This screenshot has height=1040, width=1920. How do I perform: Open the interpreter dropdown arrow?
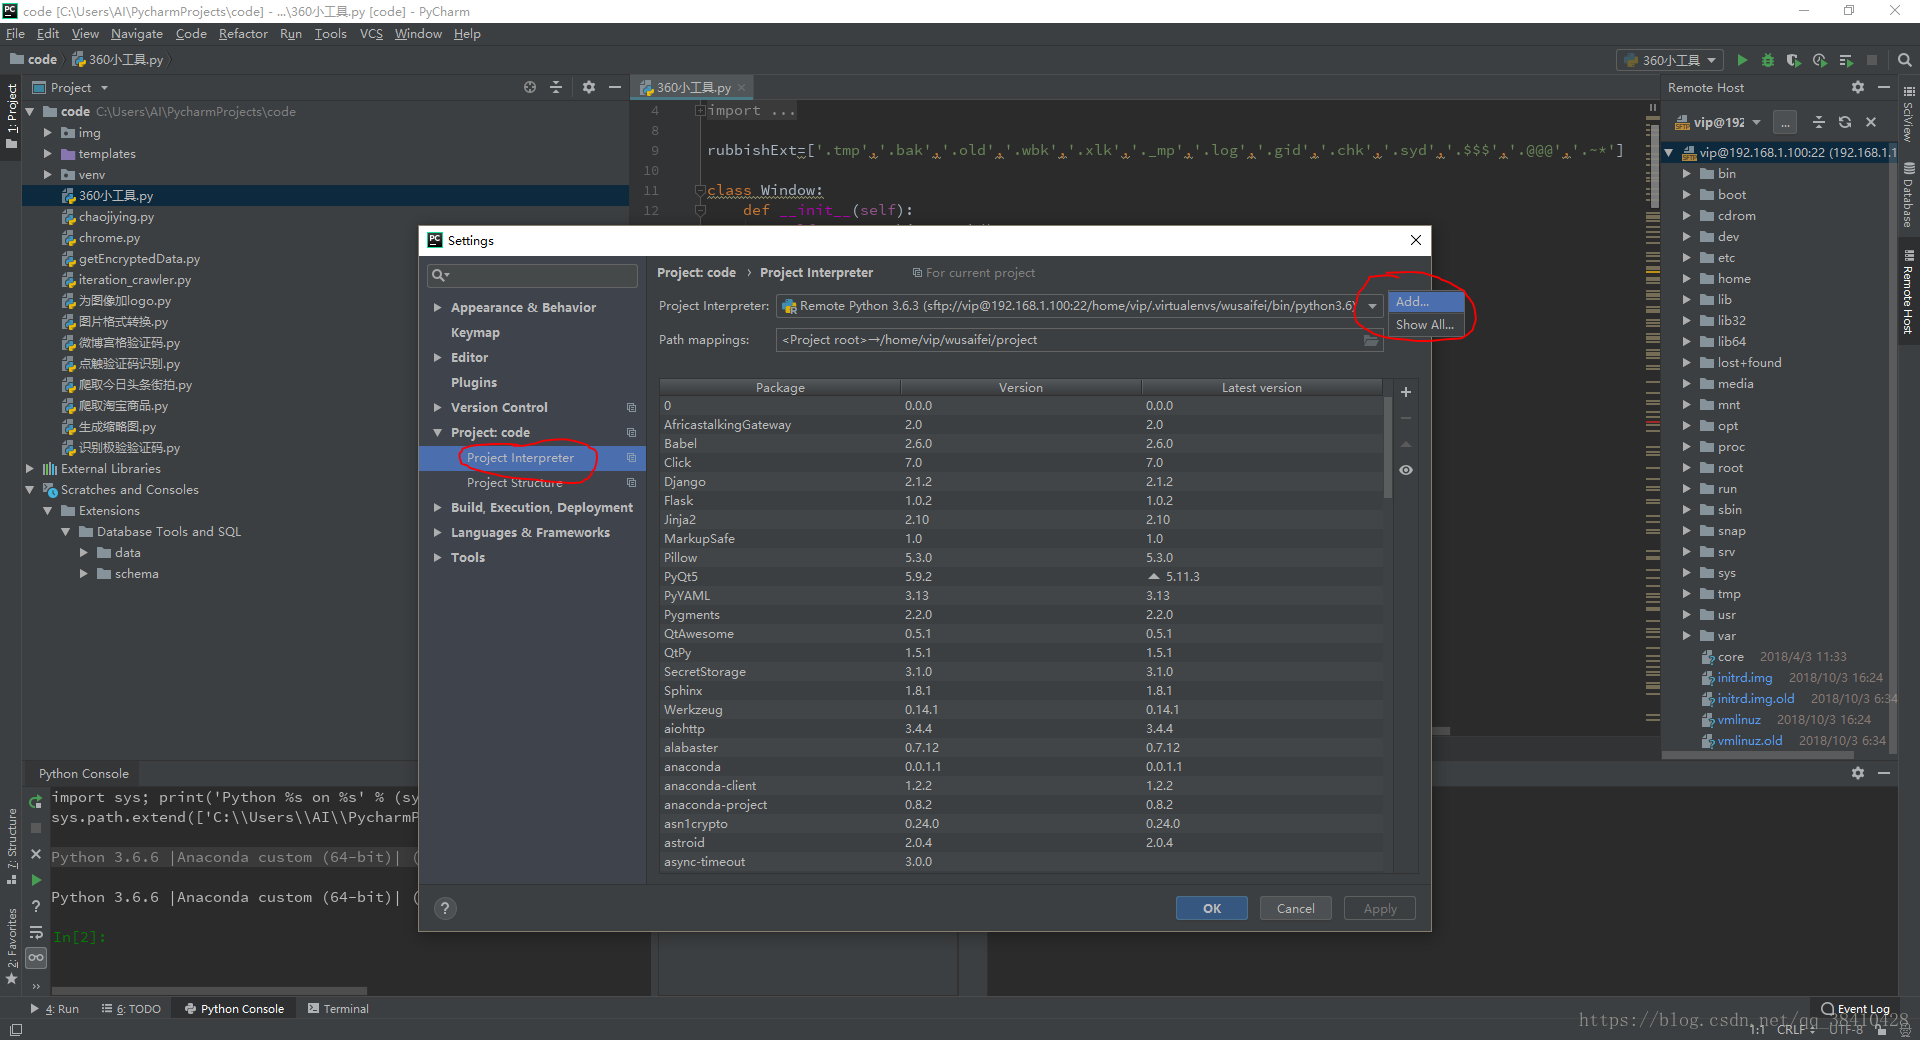tap(1372, 306)
